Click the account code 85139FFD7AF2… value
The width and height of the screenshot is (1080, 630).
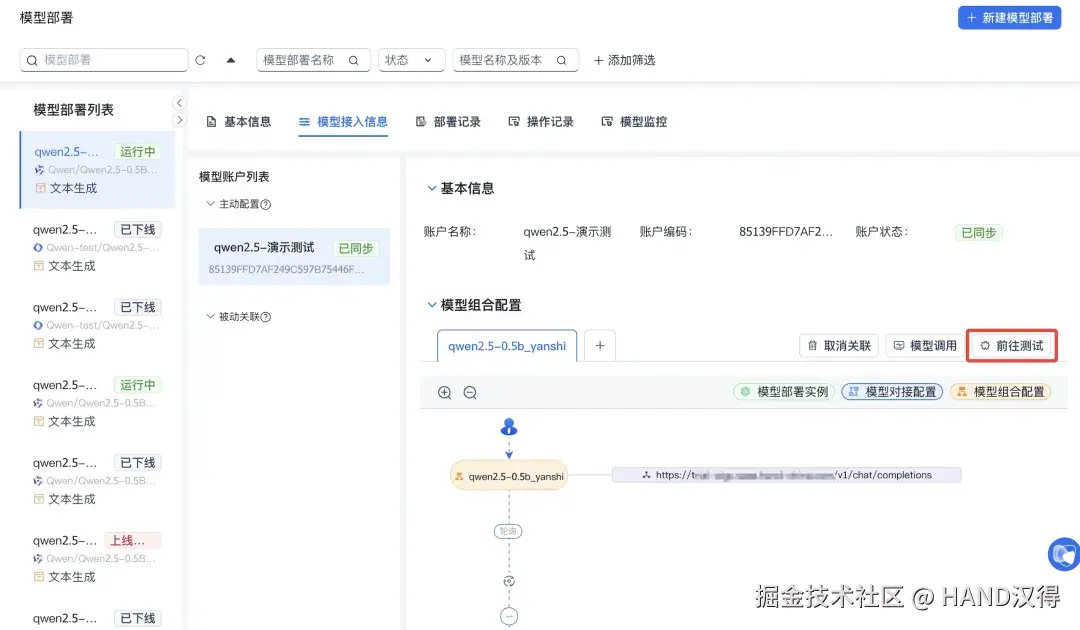[786, 232]
